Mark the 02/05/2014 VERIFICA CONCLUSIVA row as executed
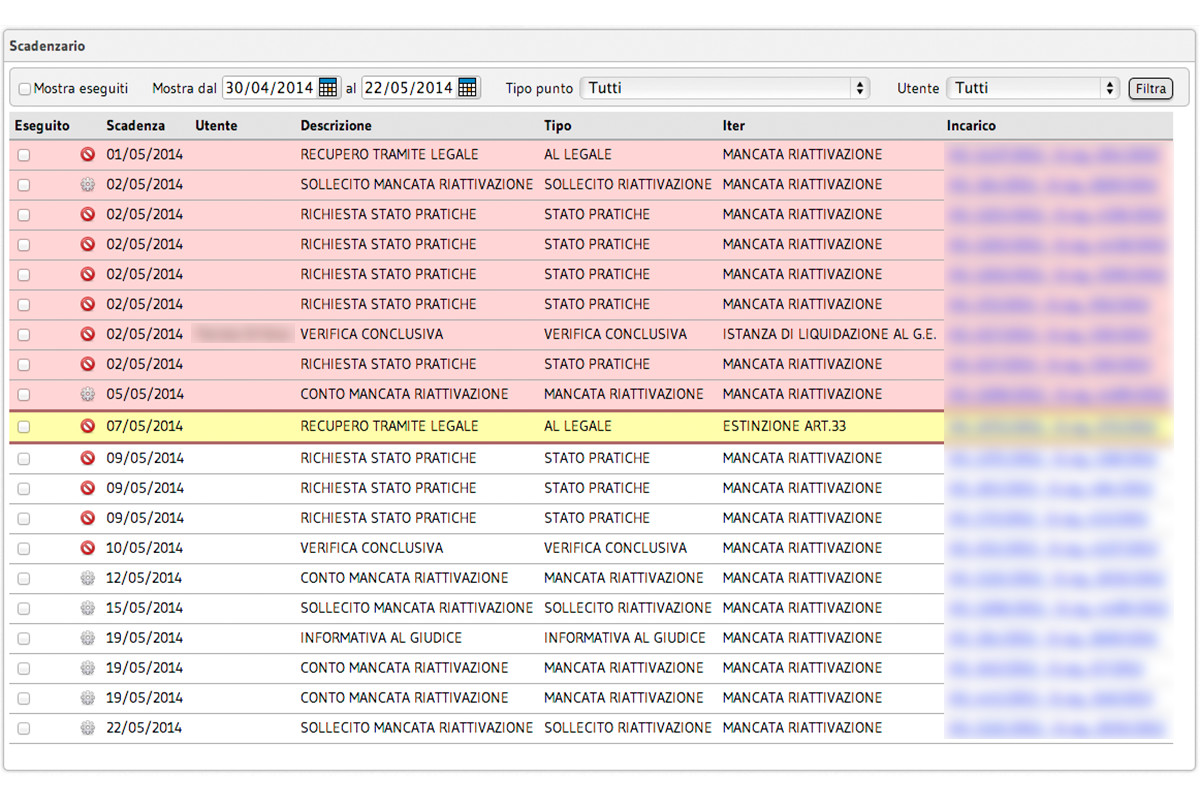The height and width of the screenshot is (800, 1200). pyautogui.click(x=24, y=336)
